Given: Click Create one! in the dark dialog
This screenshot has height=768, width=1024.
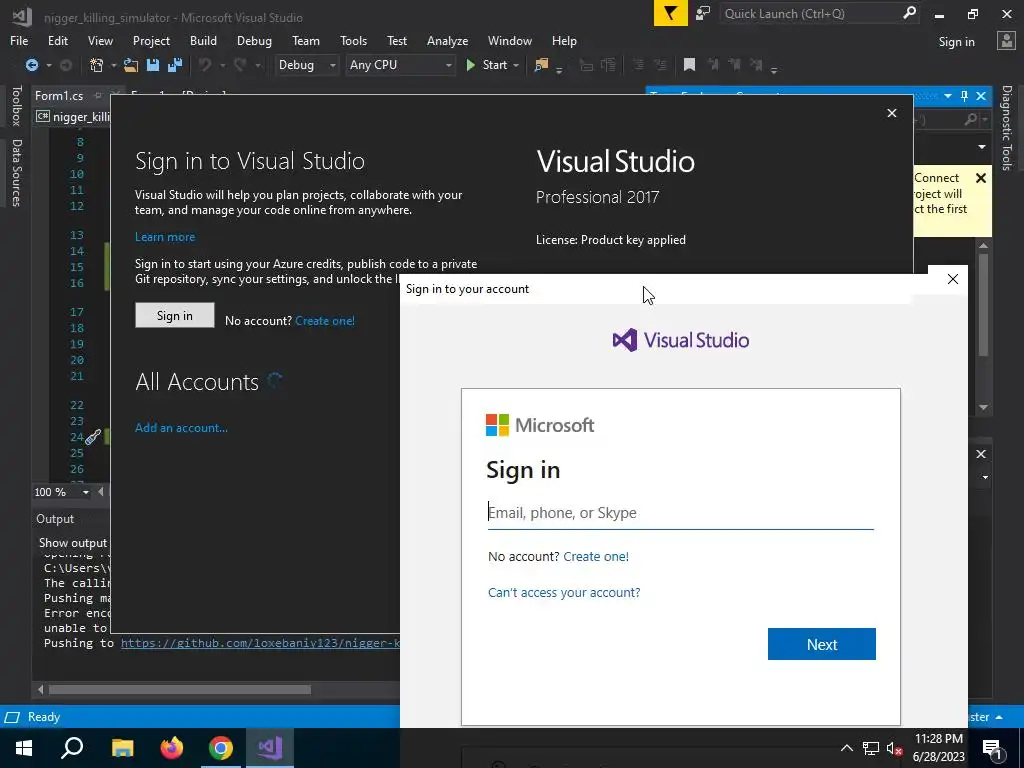Looking at the screenshot, I should click(325, 321).
